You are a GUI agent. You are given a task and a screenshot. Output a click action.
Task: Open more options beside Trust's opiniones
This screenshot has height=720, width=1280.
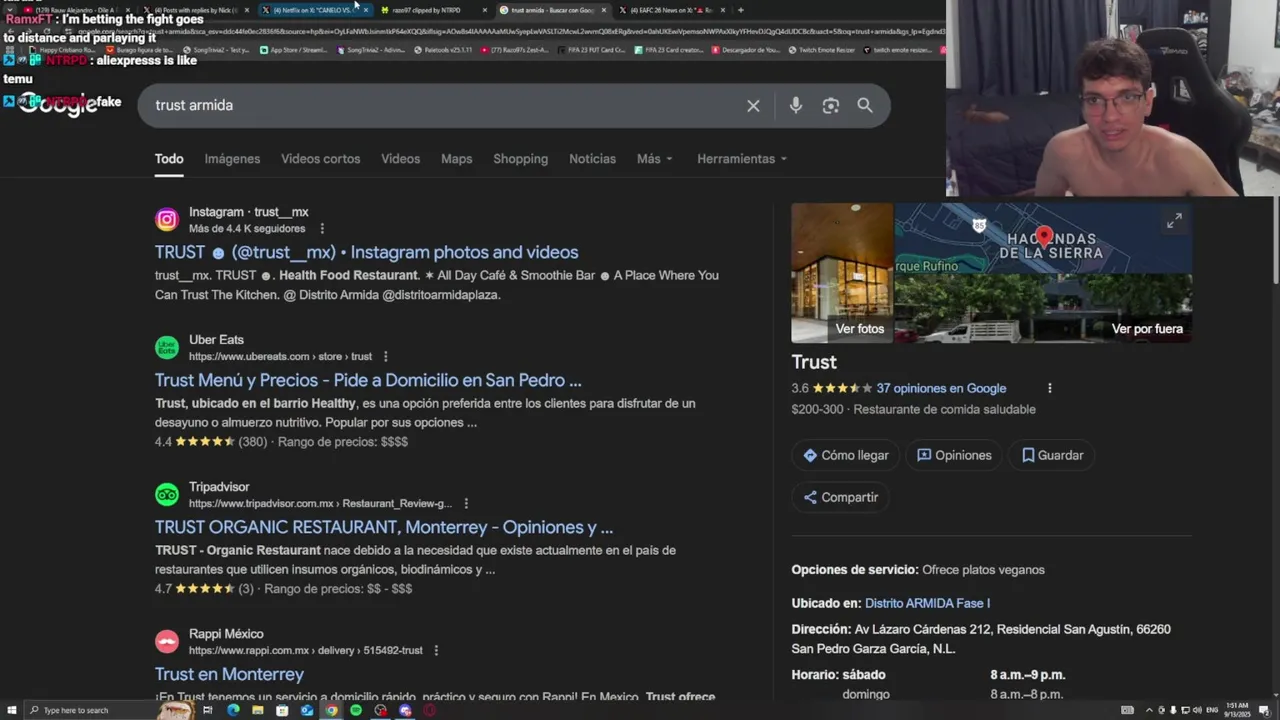1049,388
